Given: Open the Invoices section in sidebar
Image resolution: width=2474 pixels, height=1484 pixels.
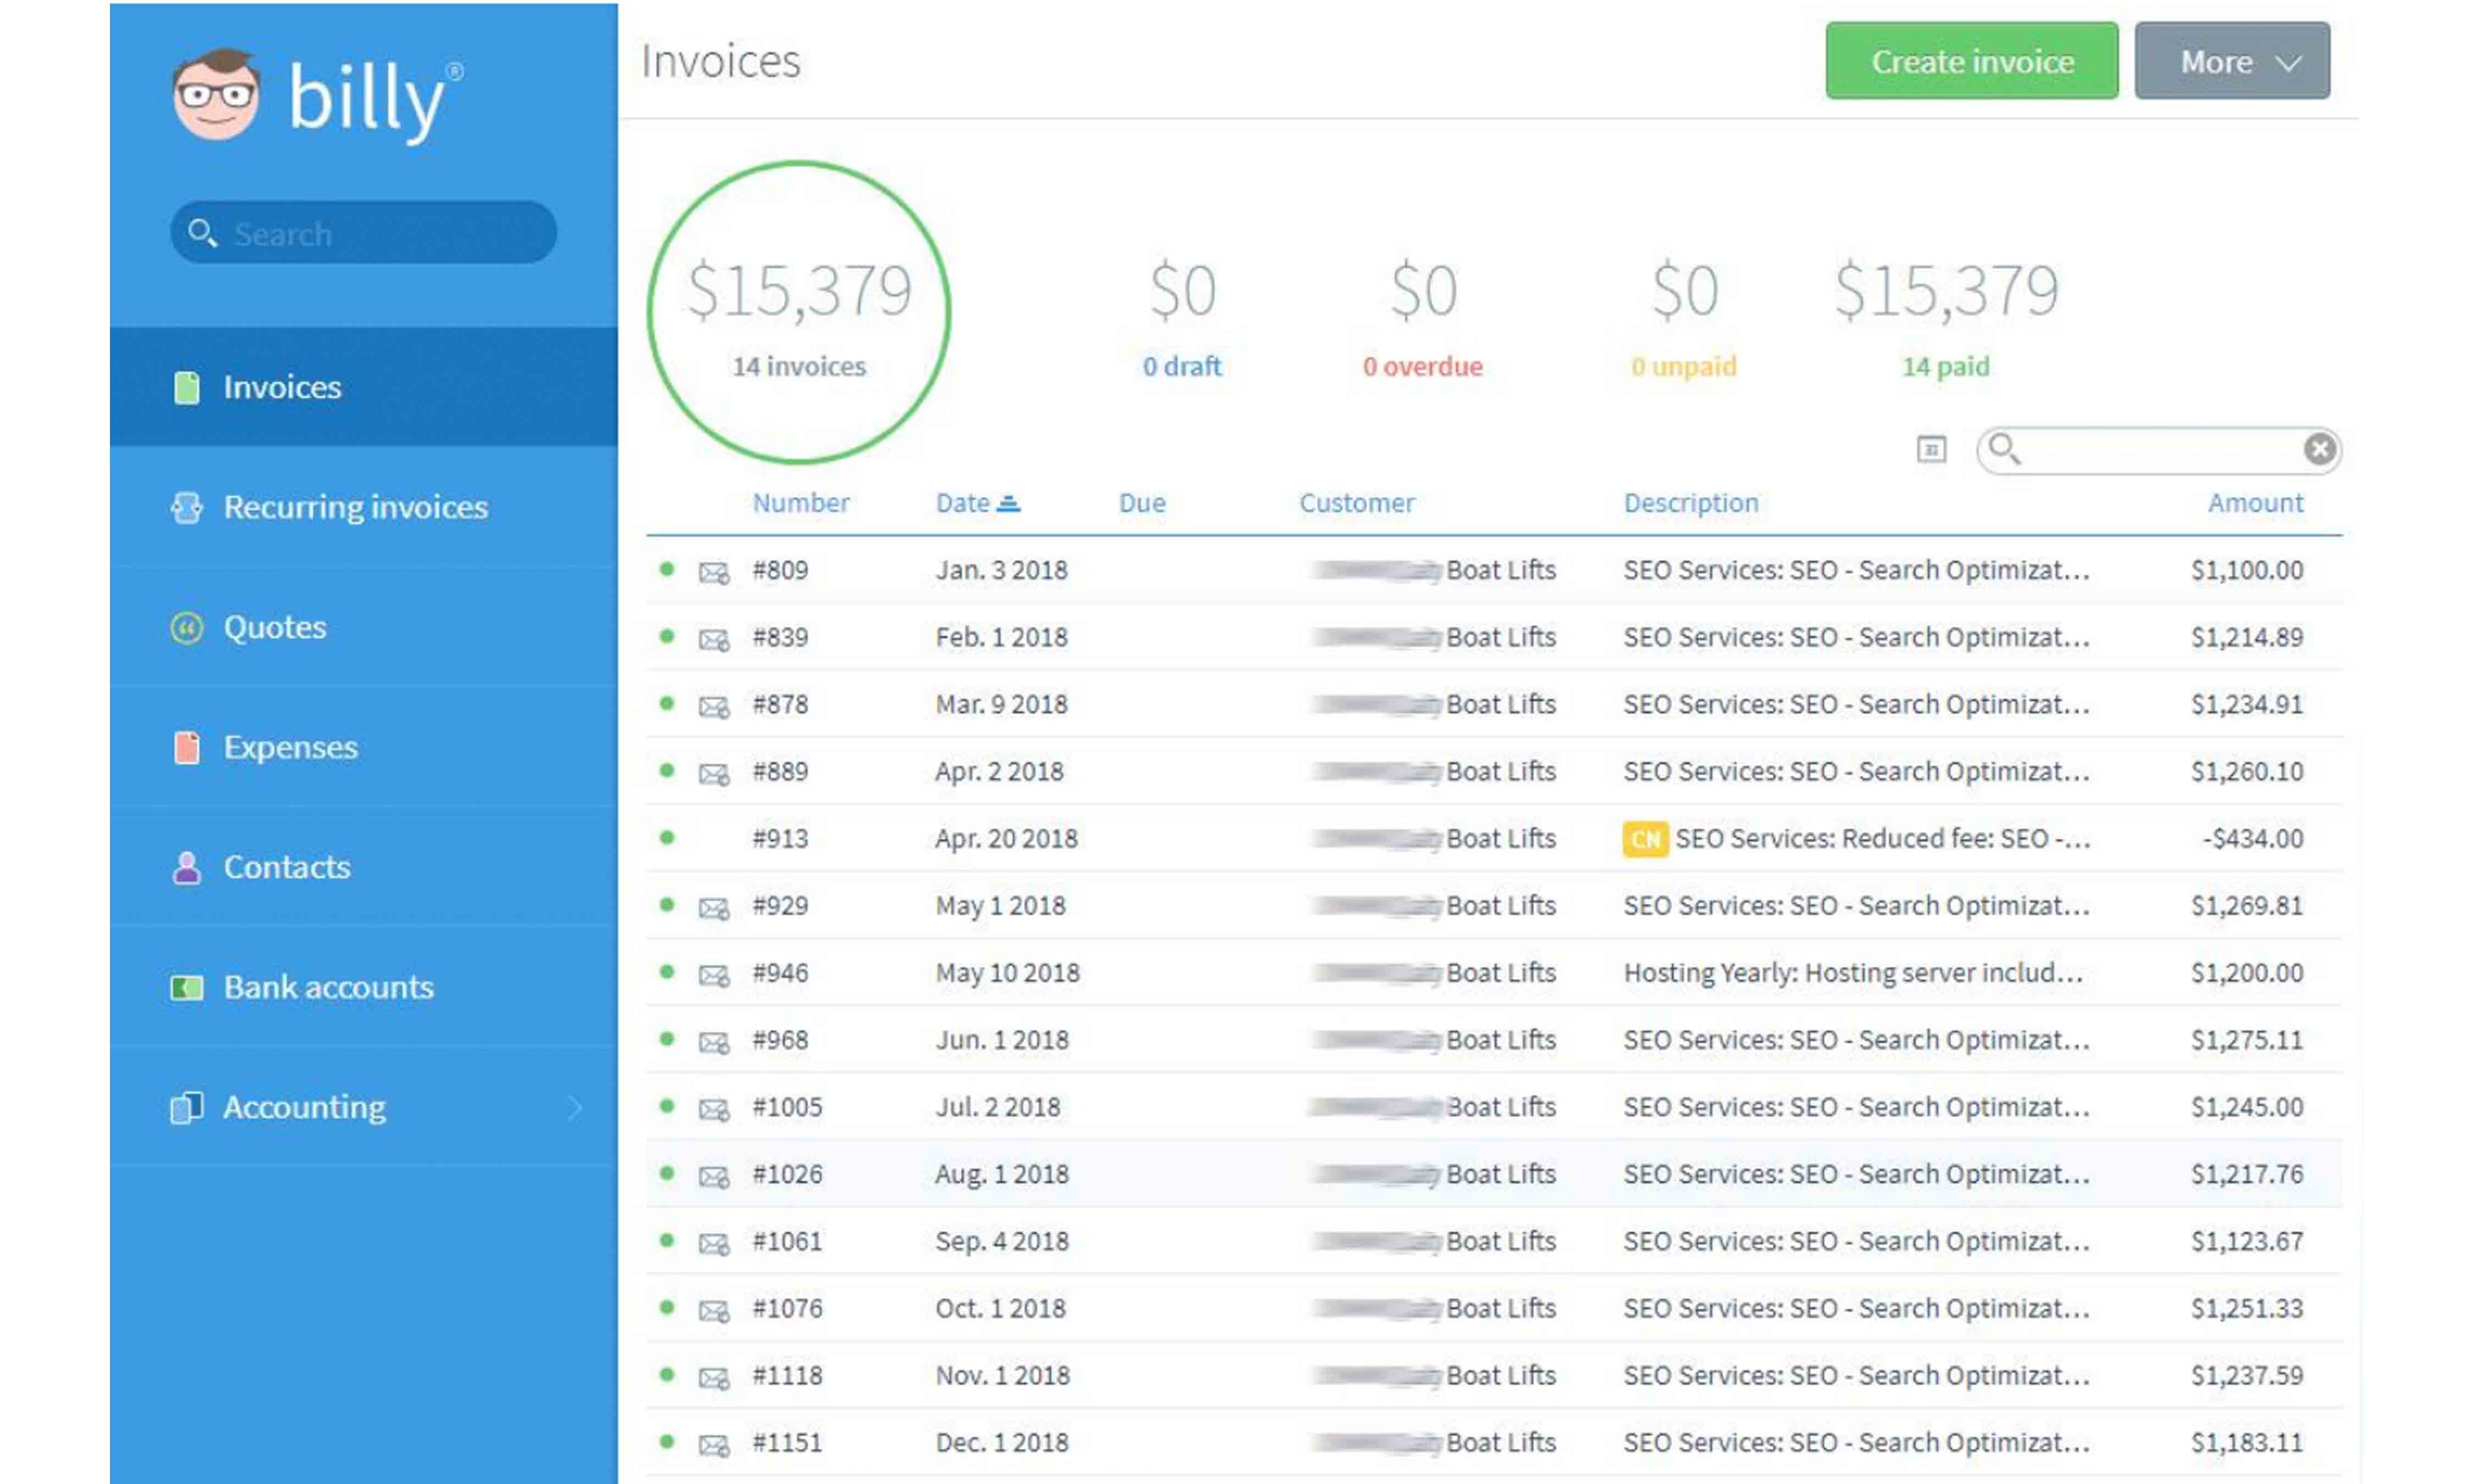Looking at the screenshot, I should click(363, 387).
